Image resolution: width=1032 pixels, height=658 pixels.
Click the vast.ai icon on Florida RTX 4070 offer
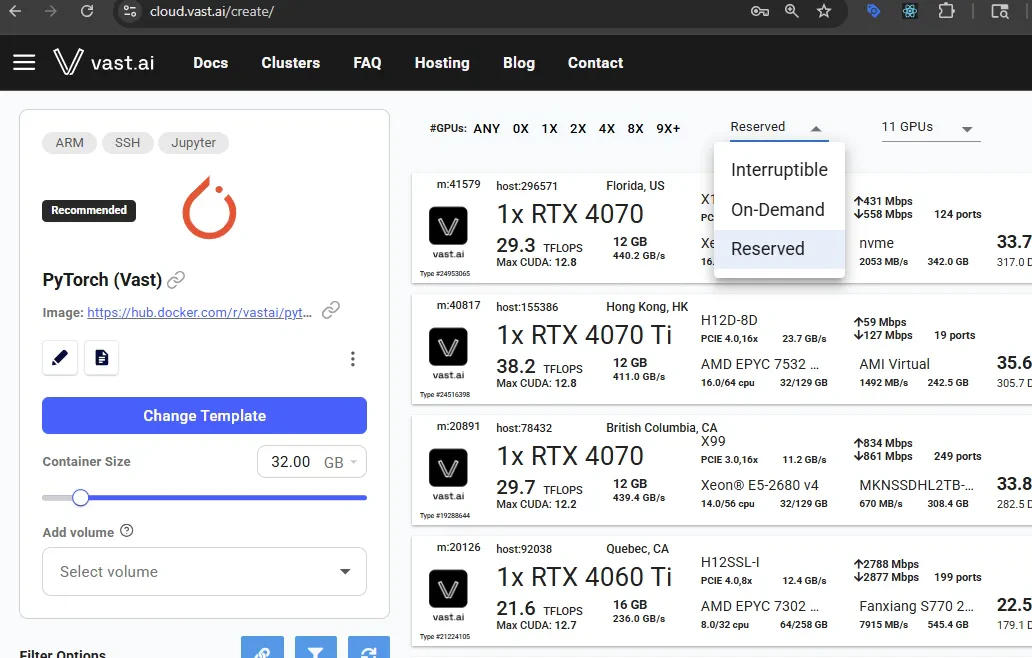pos(448,226)
